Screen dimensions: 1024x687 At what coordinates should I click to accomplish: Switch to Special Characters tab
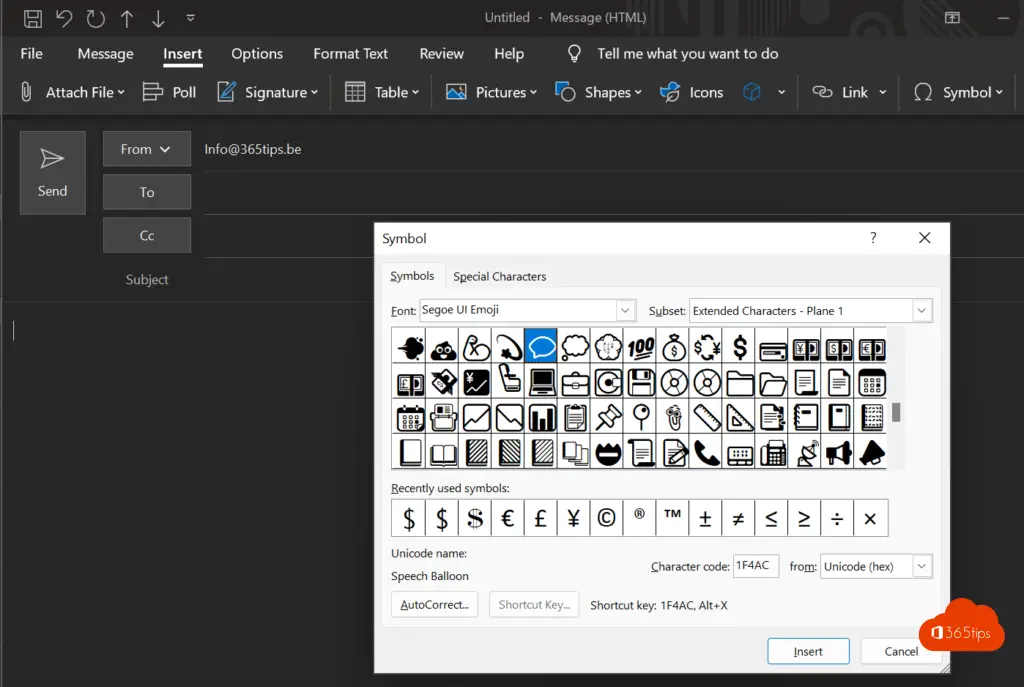499,276
